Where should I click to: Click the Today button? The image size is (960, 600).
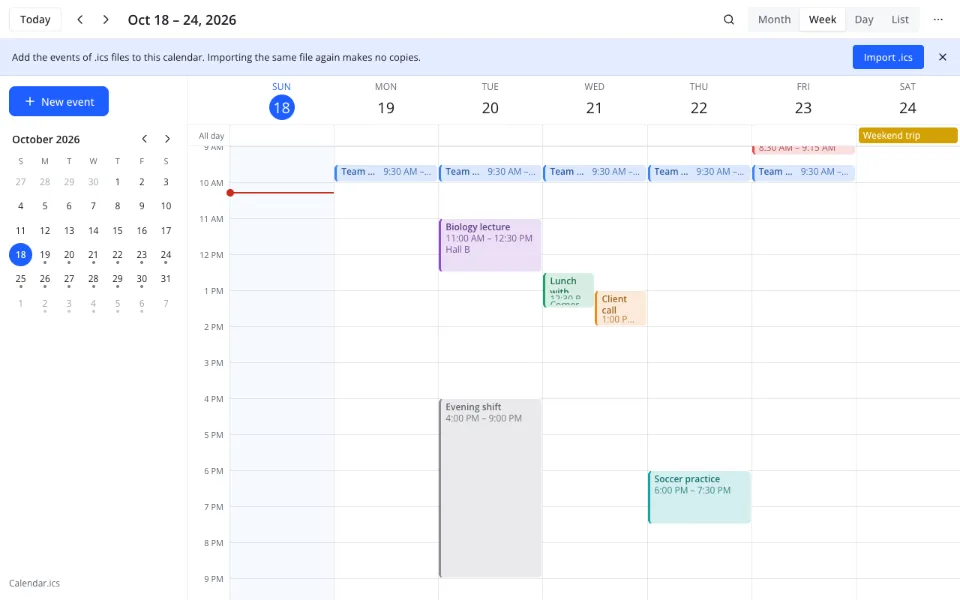click(35, 20)
